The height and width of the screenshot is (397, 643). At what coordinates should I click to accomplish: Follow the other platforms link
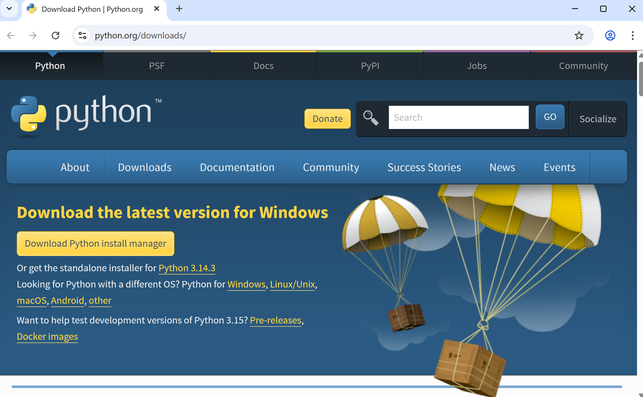(100, 301)
